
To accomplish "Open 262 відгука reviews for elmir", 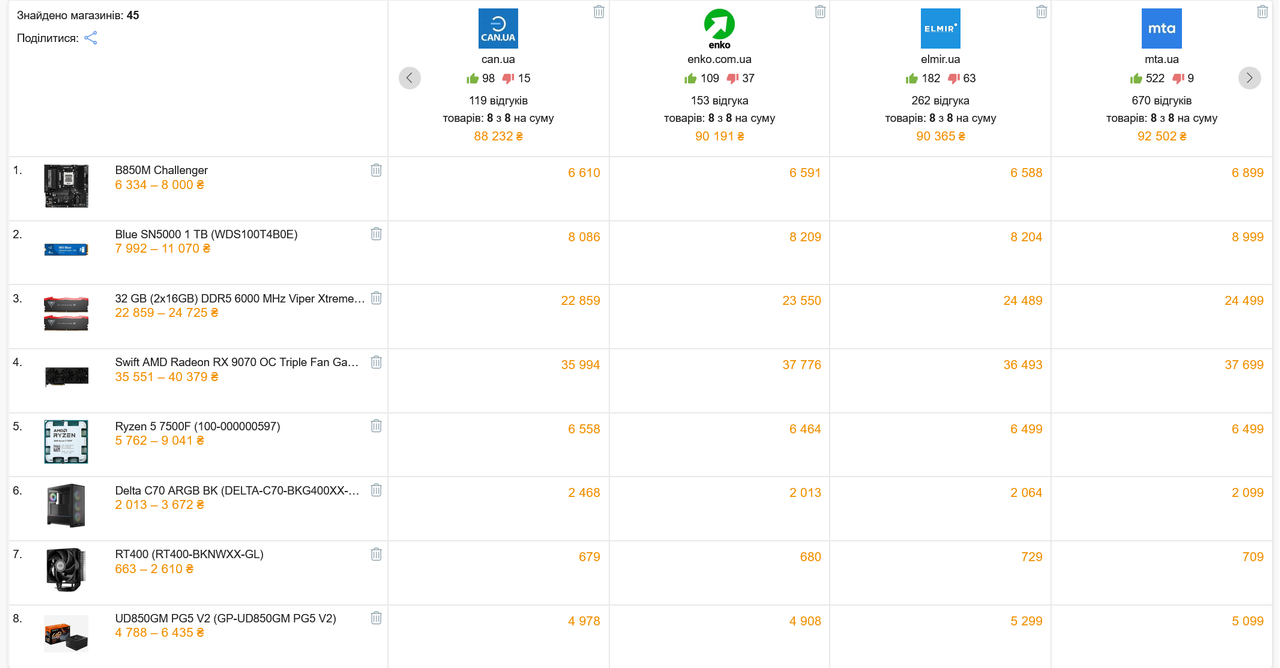I will (x=940, y=100).
